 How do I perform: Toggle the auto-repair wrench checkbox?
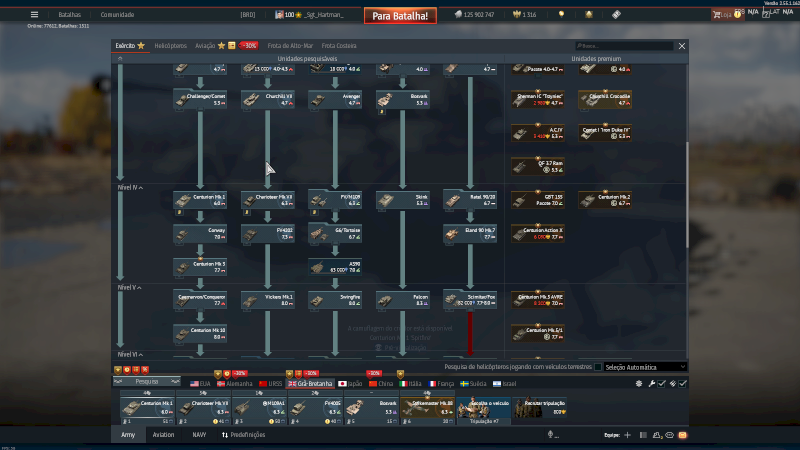click(x=662, y=384)
